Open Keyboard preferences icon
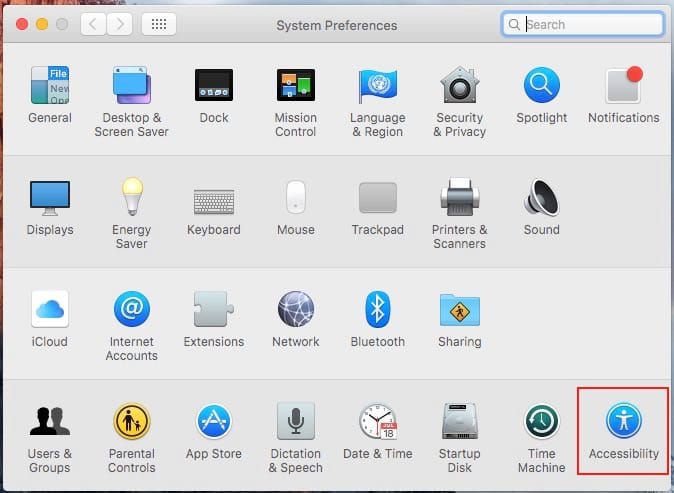The height and width of the screenshot is (493, 674). [x=214, y=202]
